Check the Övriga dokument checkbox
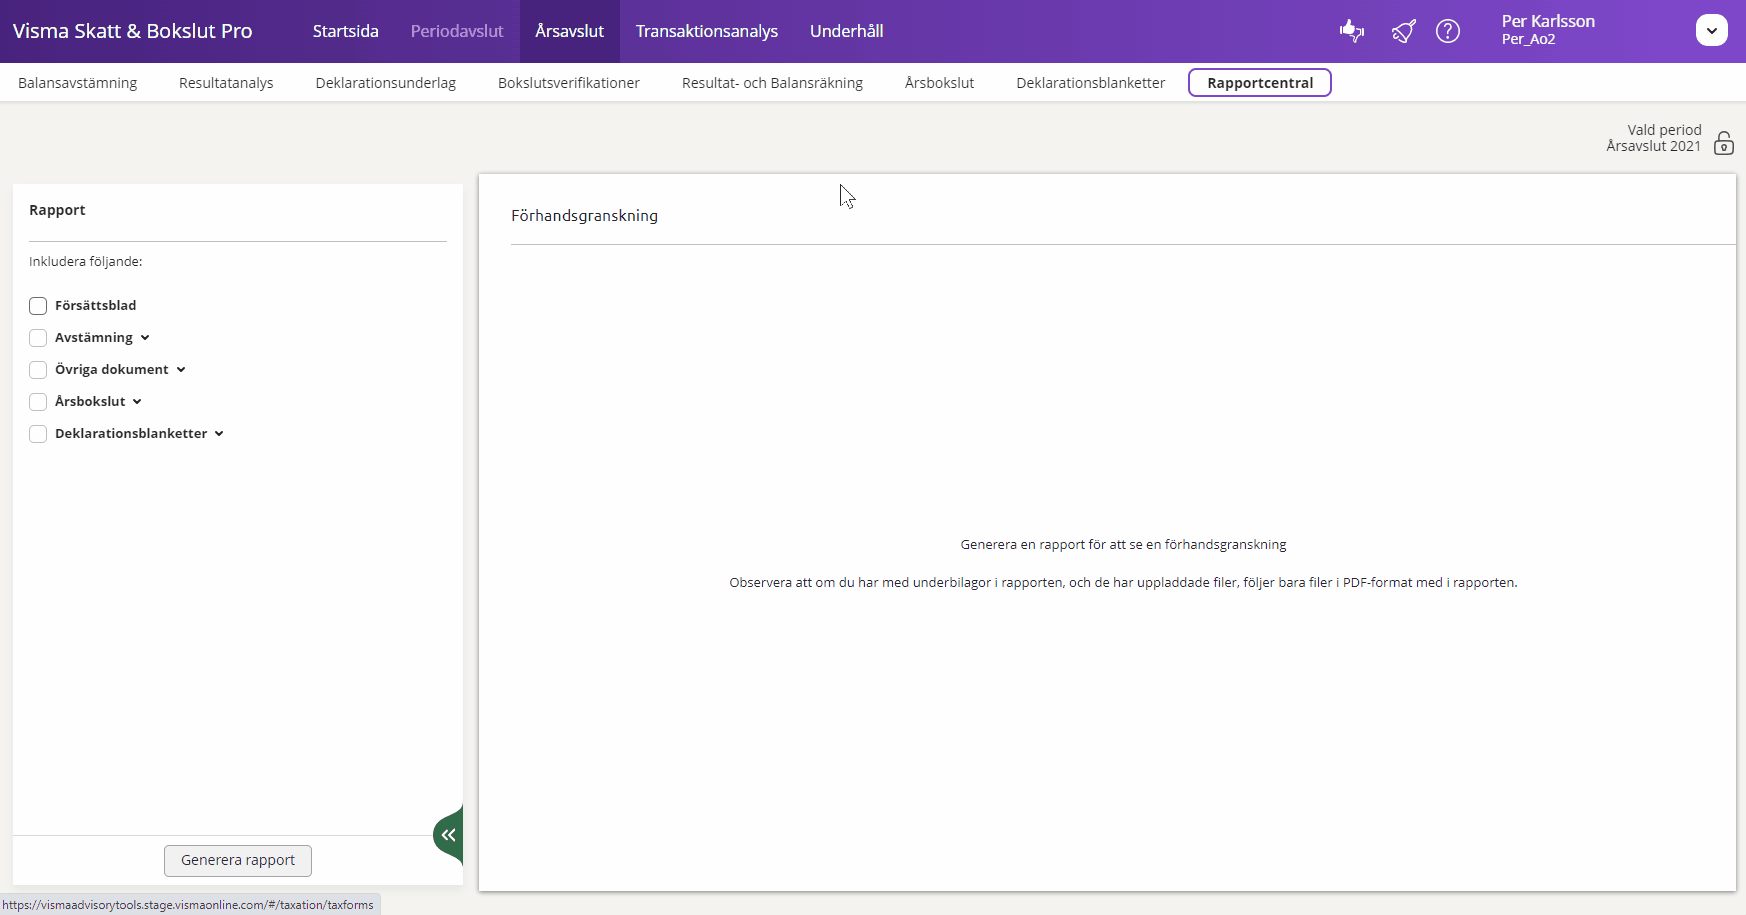 38,370
